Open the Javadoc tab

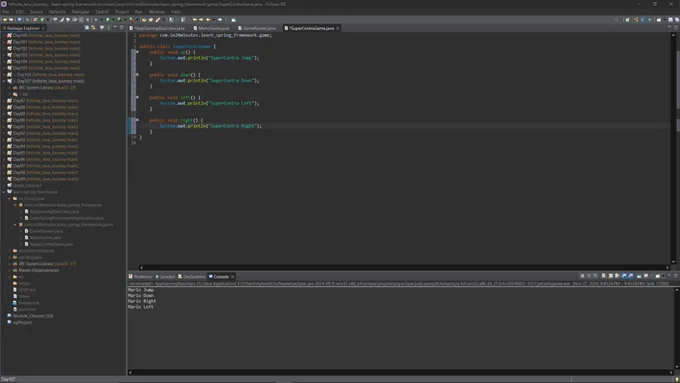[165, 276]
